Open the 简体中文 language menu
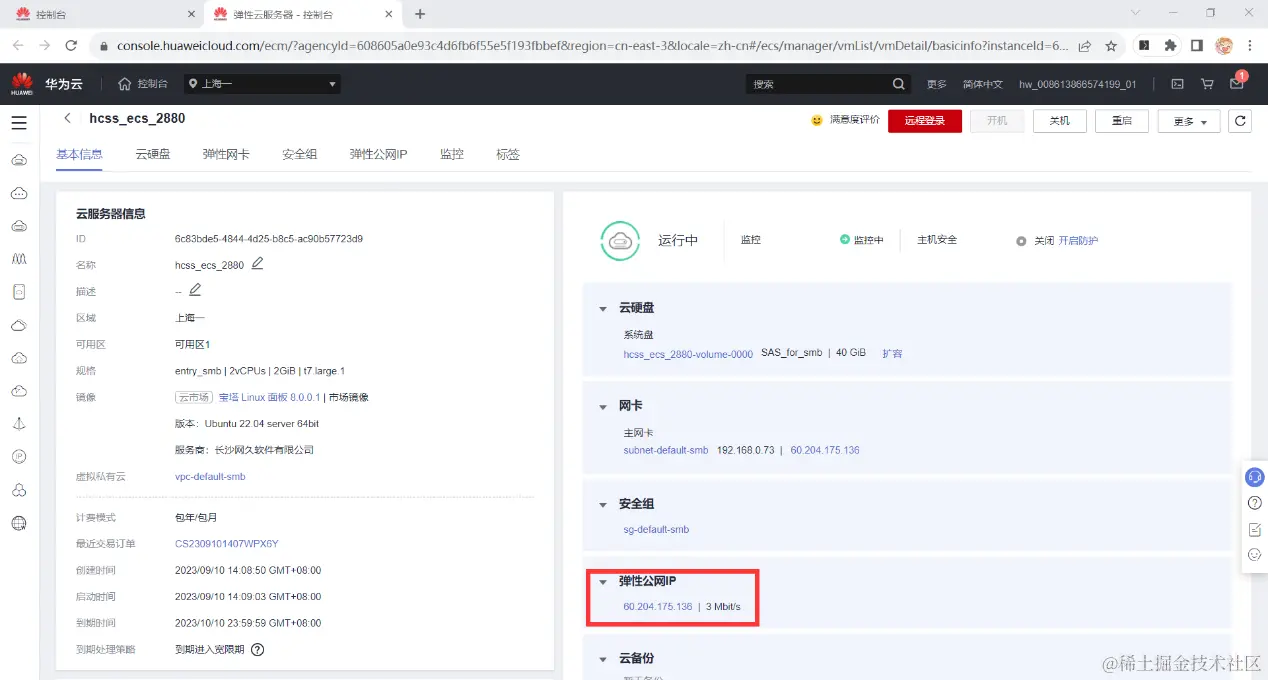The height and width of the screenshot is (680, 1268). tap(982, 84)
